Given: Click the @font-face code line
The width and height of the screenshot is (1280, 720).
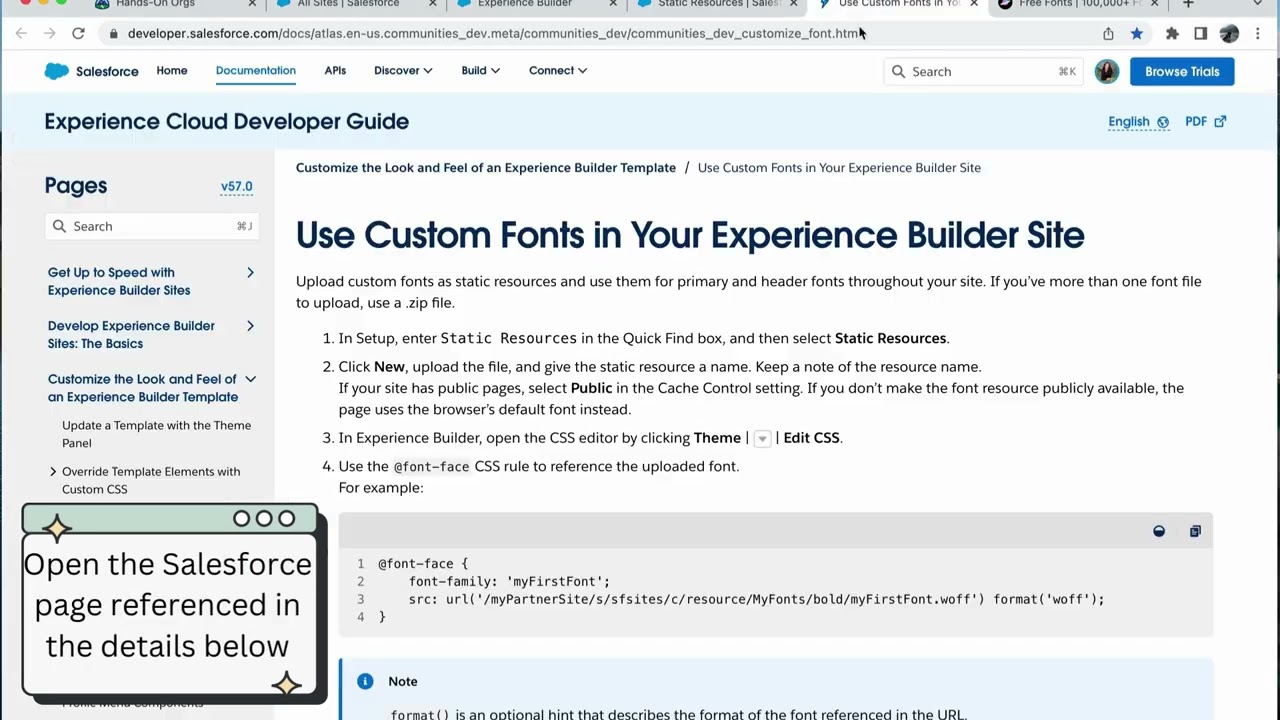Looking at the screenshot, I should point(423,564).
